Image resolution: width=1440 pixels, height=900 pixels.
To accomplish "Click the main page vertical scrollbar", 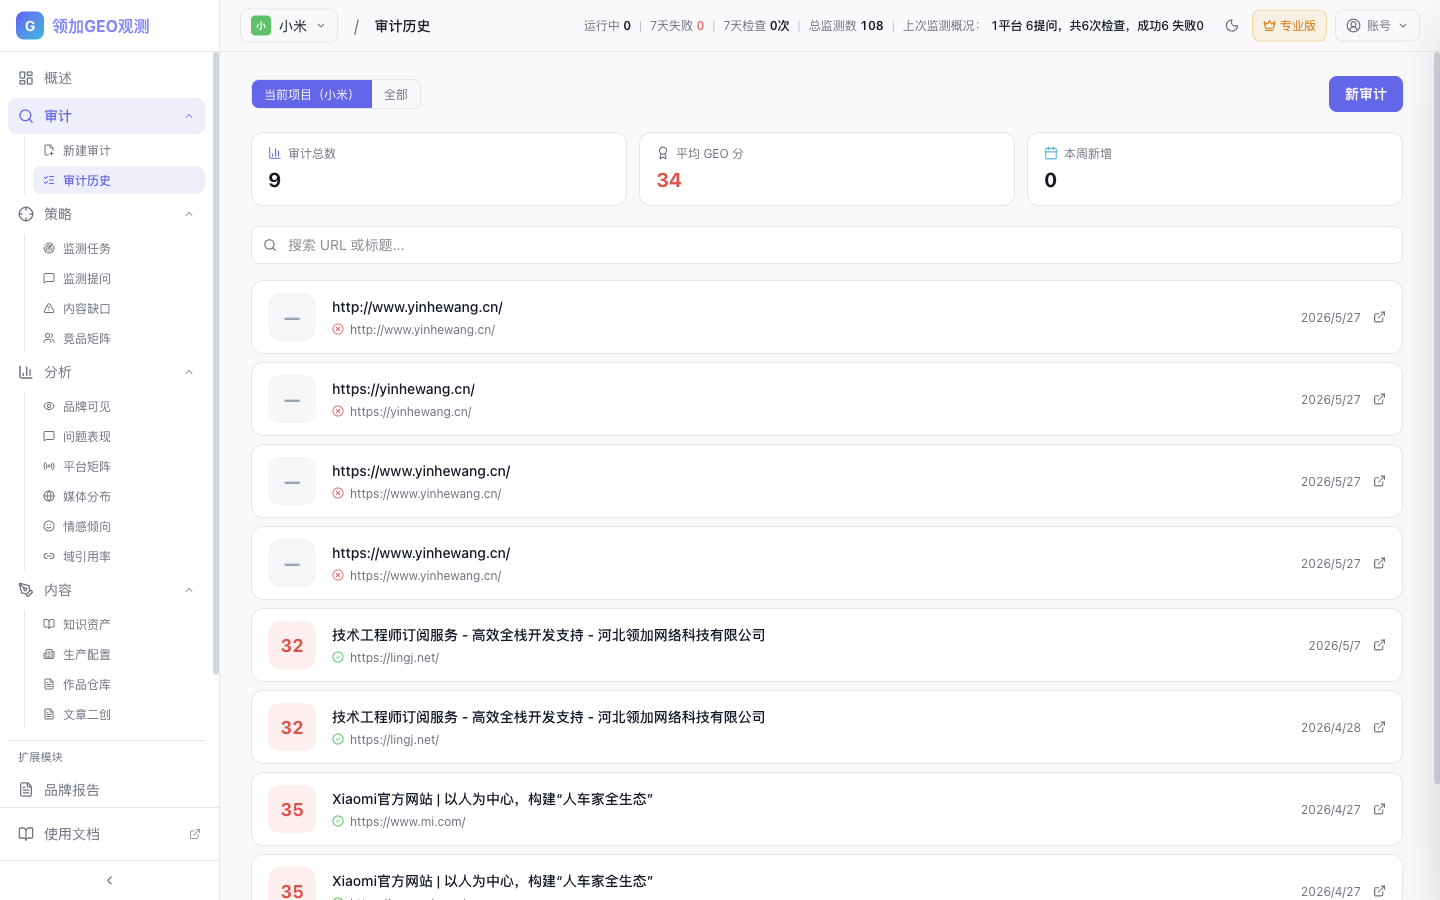I will click(1436, 418).
